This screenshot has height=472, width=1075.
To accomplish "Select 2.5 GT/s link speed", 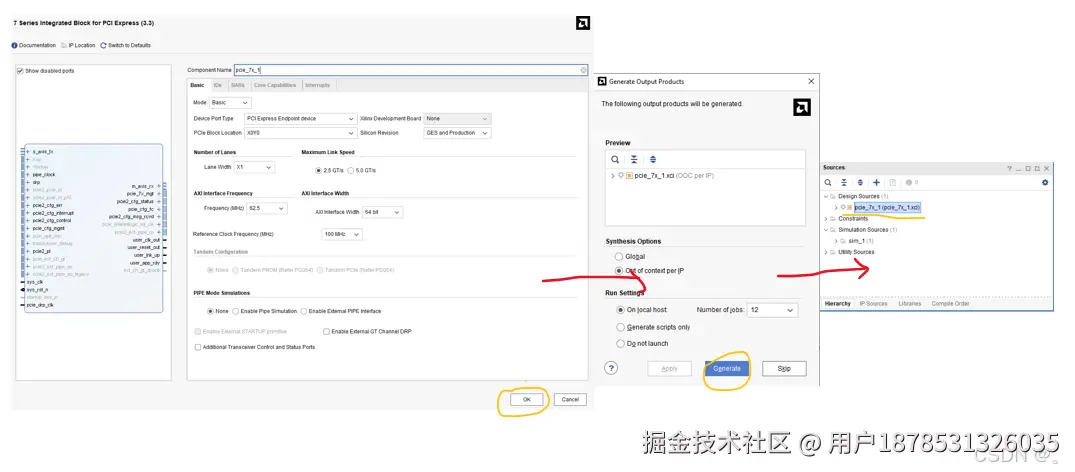I will click(x=318, y=170).
